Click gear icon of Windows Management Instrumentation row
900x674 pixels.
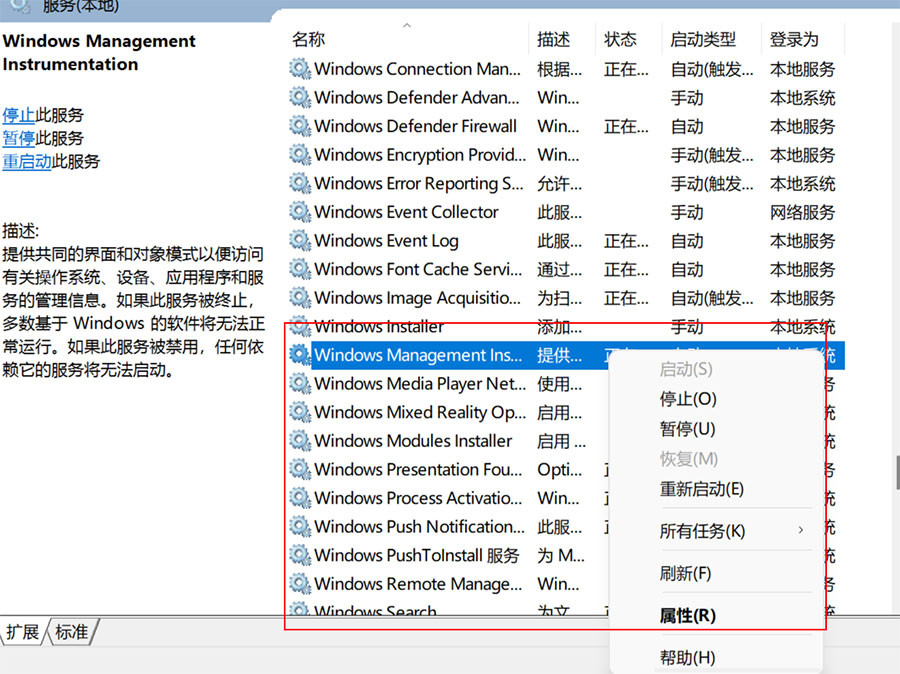pyautogui.click(x=300, y=355)
